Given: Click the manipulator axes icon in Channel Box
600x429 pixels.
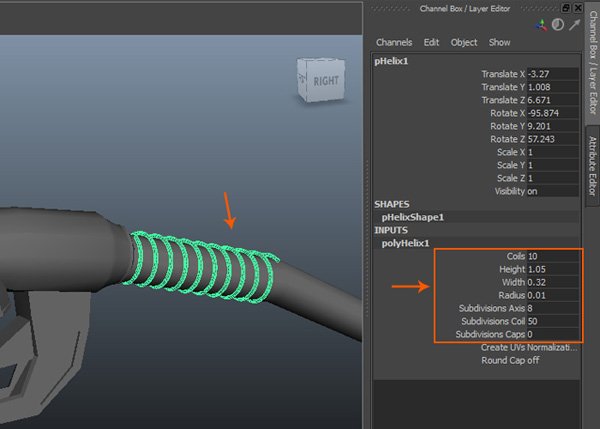Looking at the screenshot, I should click(x=541, y=26).
